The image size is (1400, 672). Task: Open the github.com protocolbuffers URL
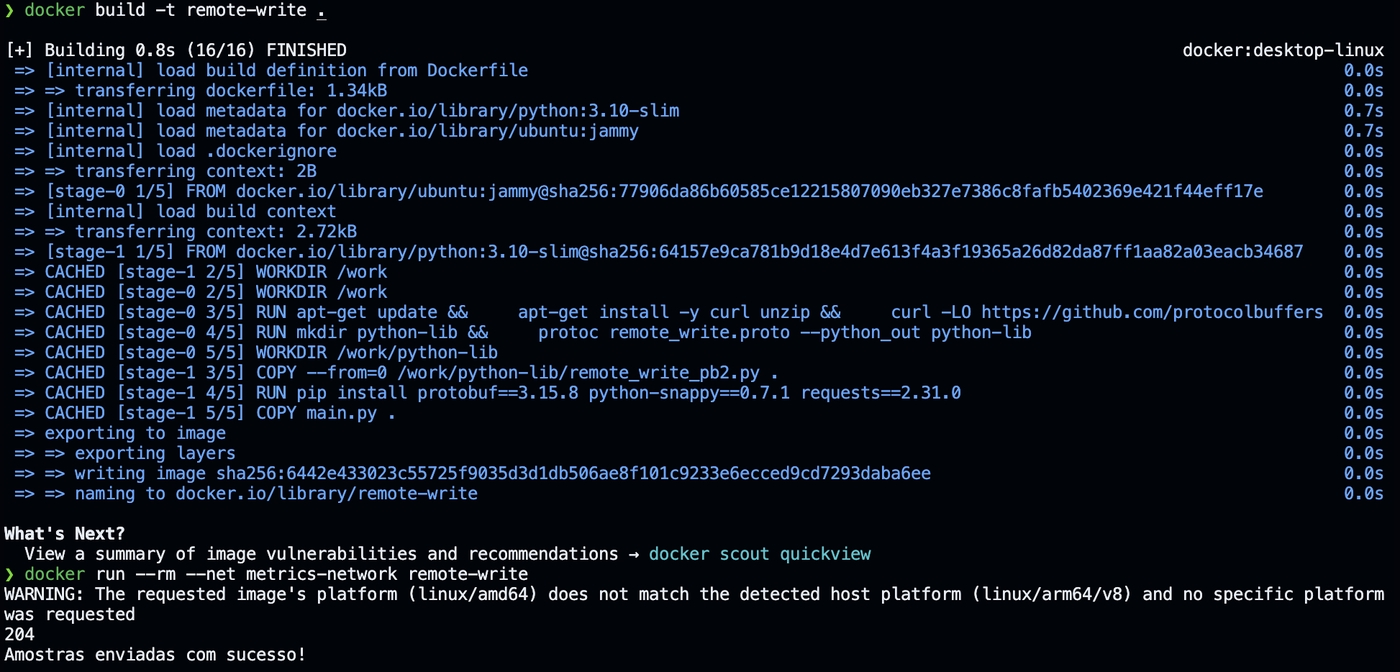(1151, 312)
